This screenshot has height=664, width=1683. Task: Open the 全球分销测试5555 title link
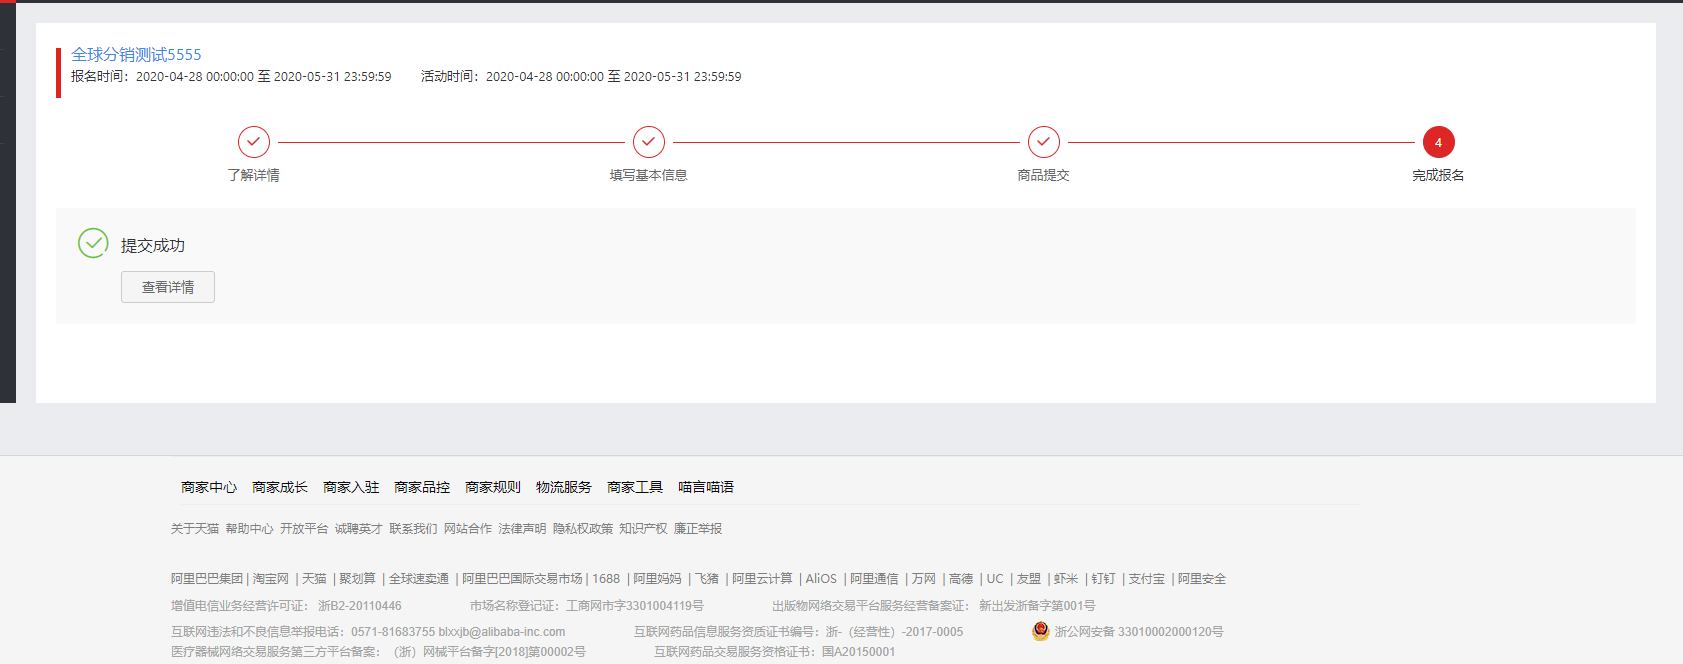click(136, 55)
